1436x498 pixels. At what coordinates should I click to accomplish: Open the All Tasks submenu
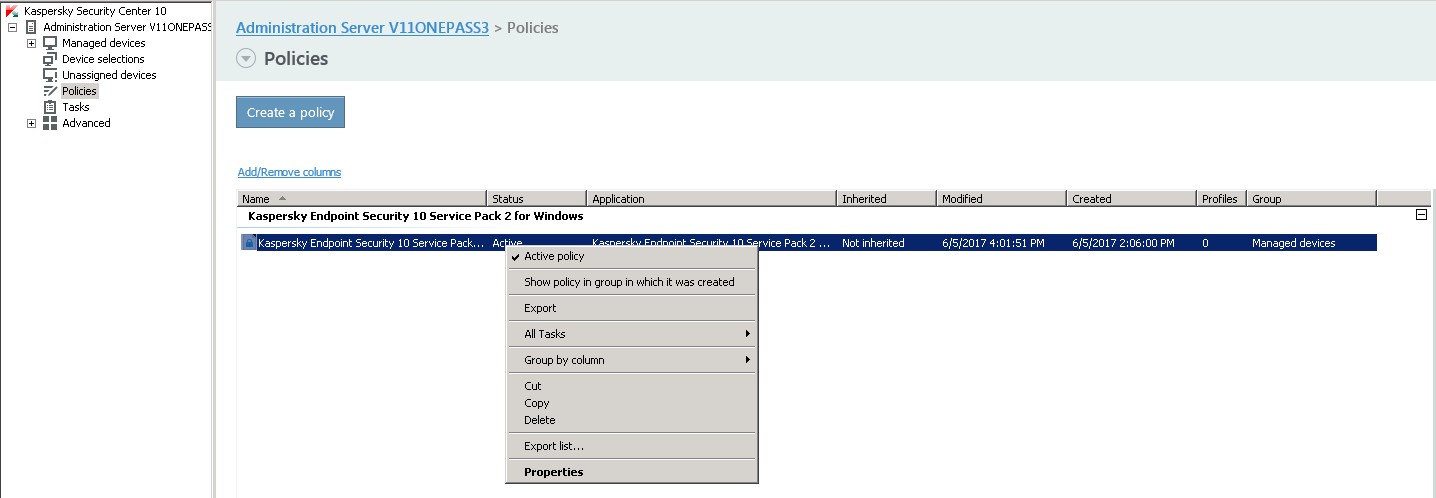(x=630, y=334)
